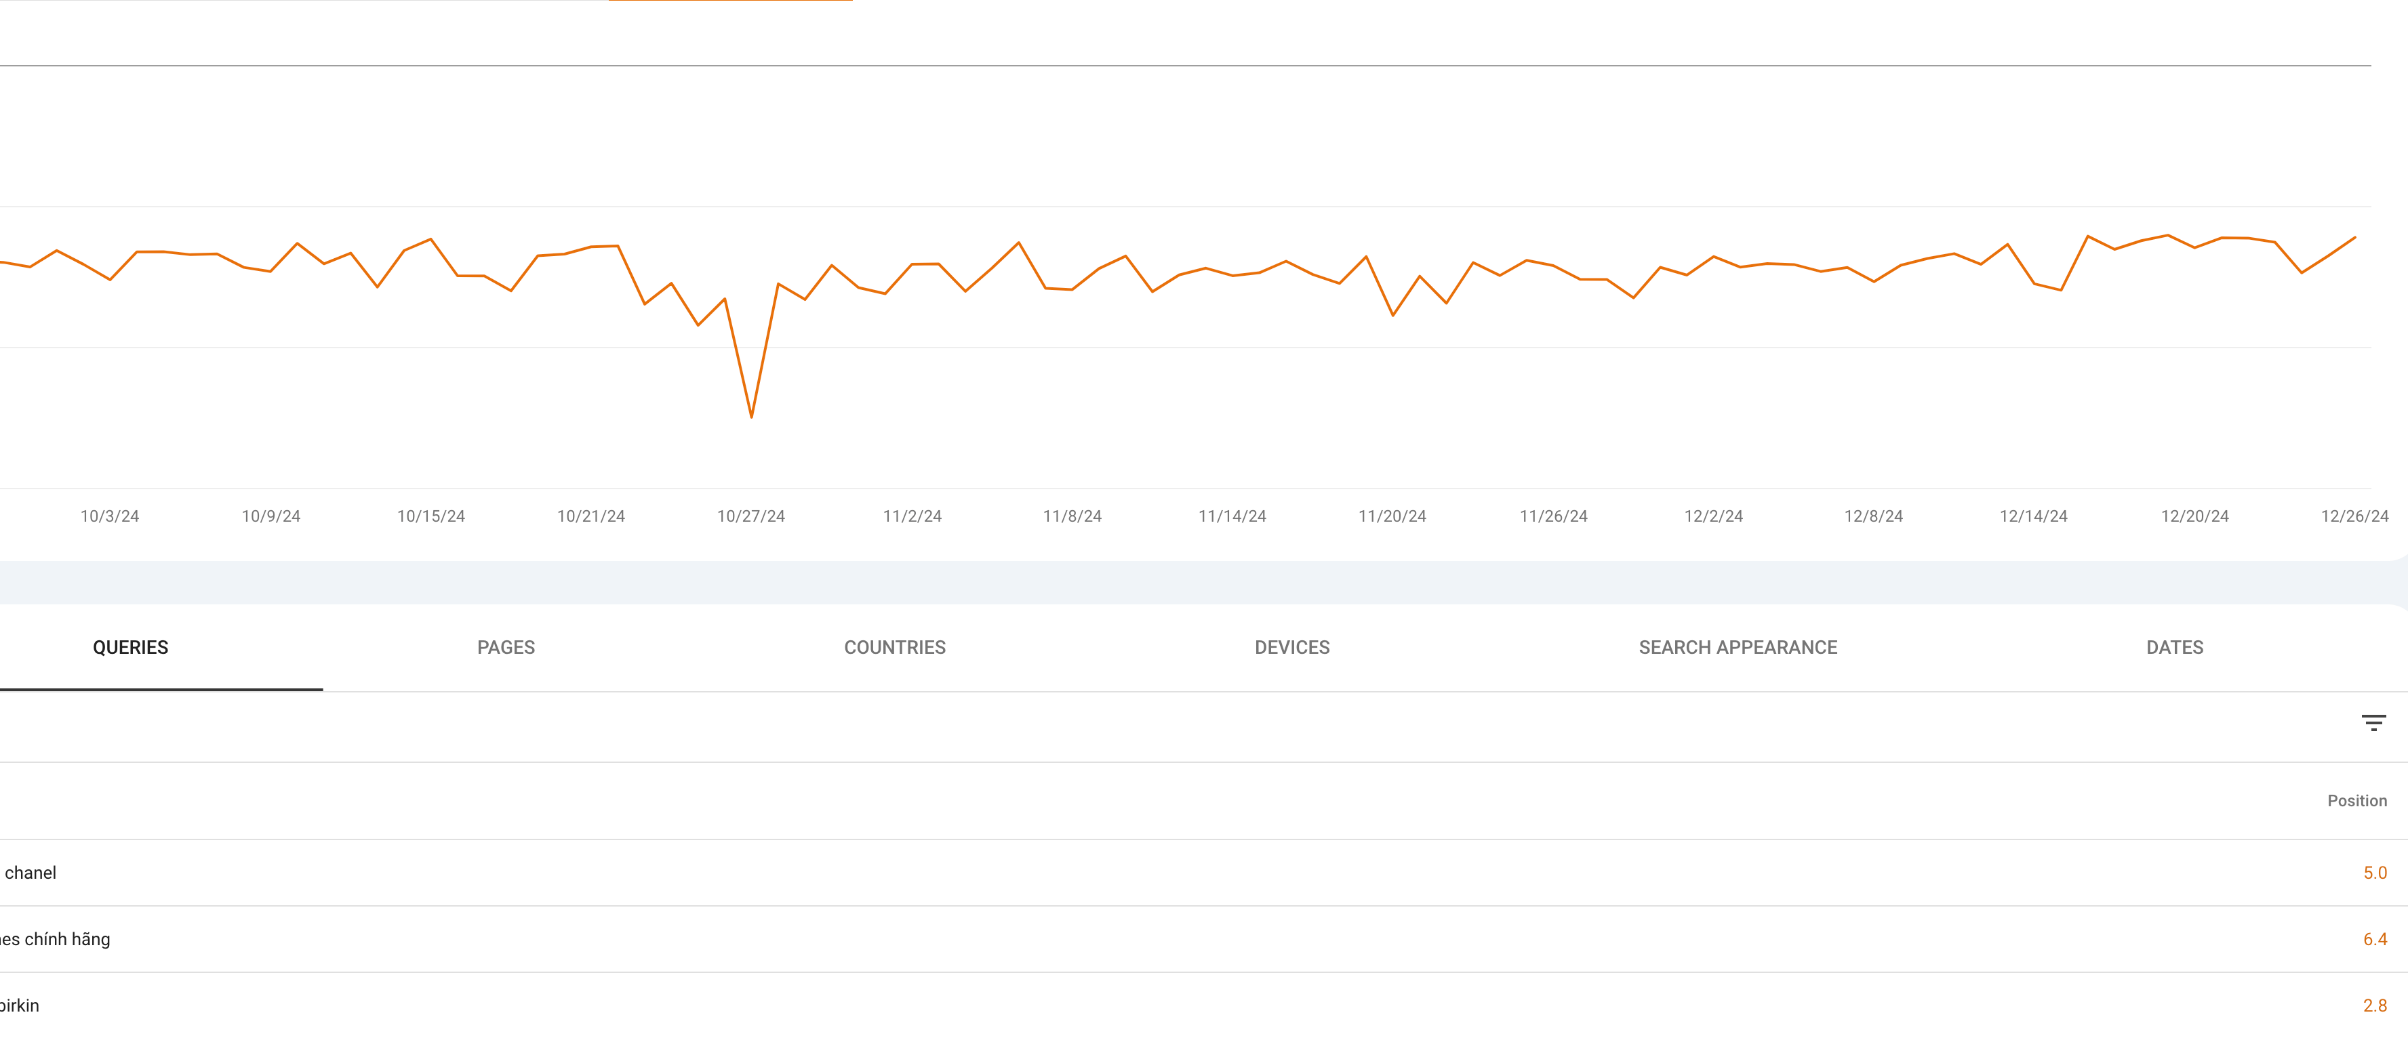Click the position value 6.4
Viewport: 2408px width, 1038px height.
click(2375, 939)
